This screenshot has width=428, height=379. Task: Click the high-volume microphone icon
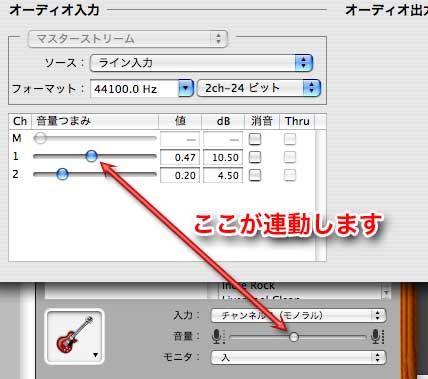coord(376,336)
